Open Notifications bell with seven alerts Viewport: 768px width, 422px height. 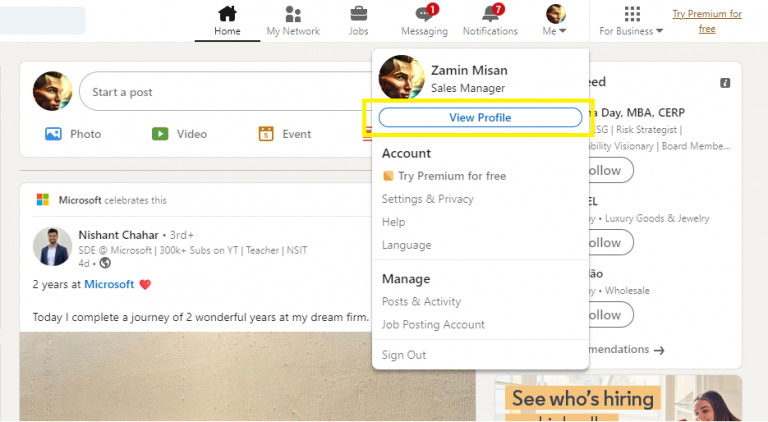pyautogui.click(x=491, y=14)
